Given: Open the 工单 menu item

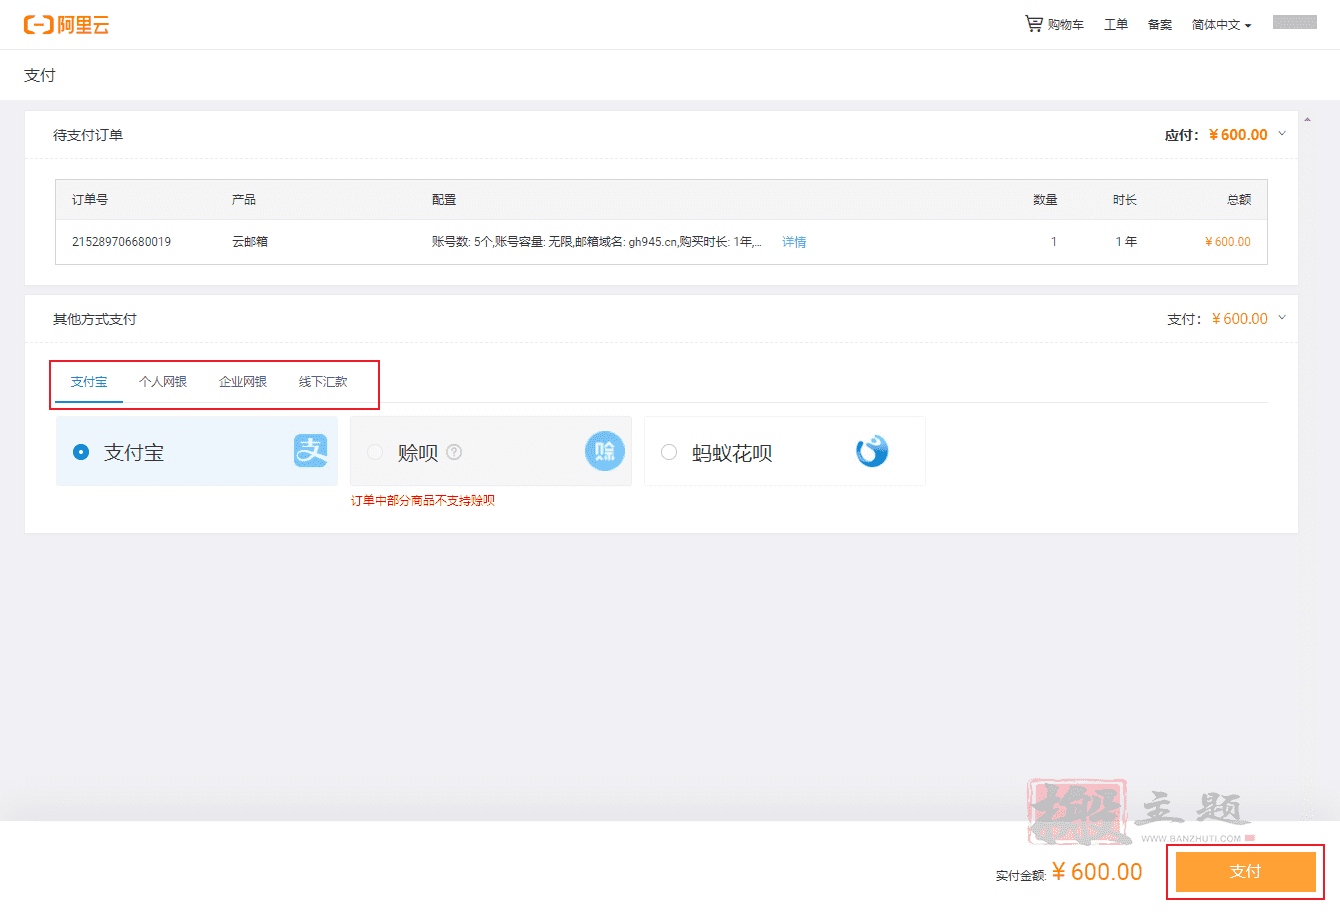Looking at the screenshot, I should [1116, 25].
